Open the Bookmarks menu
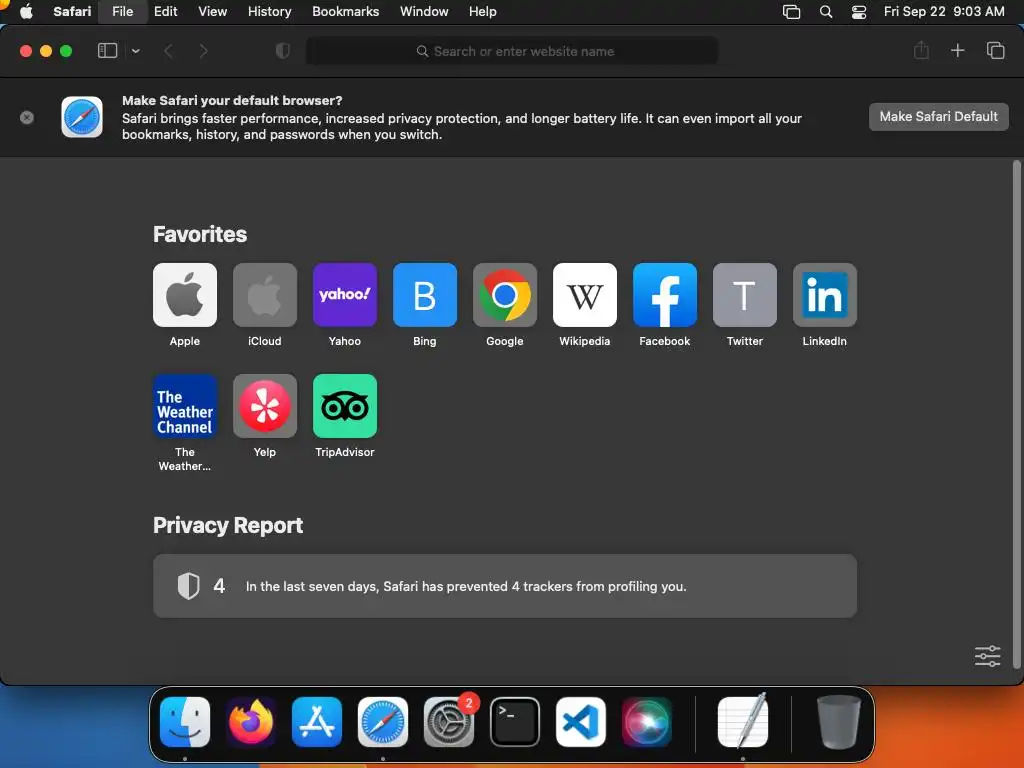Screen dimensions: 1024x768 tap(345, 12)
